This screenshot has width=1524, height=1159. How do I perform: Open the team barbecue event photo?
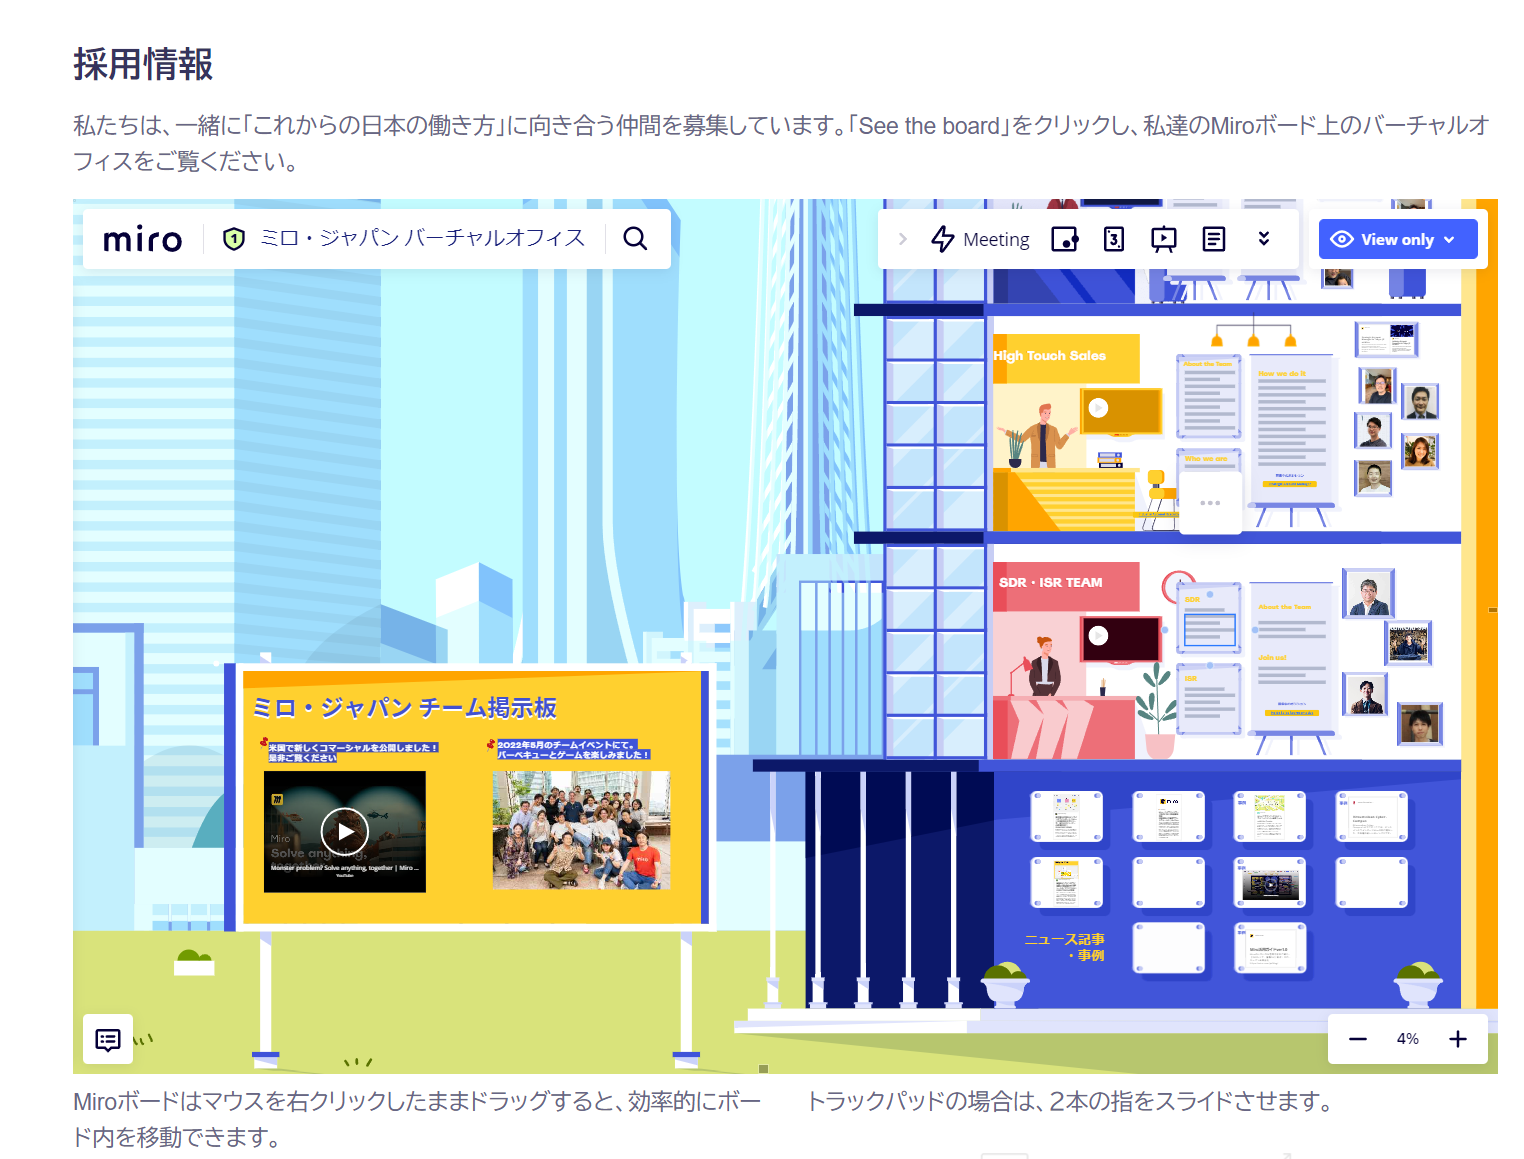tap(581, 830)
